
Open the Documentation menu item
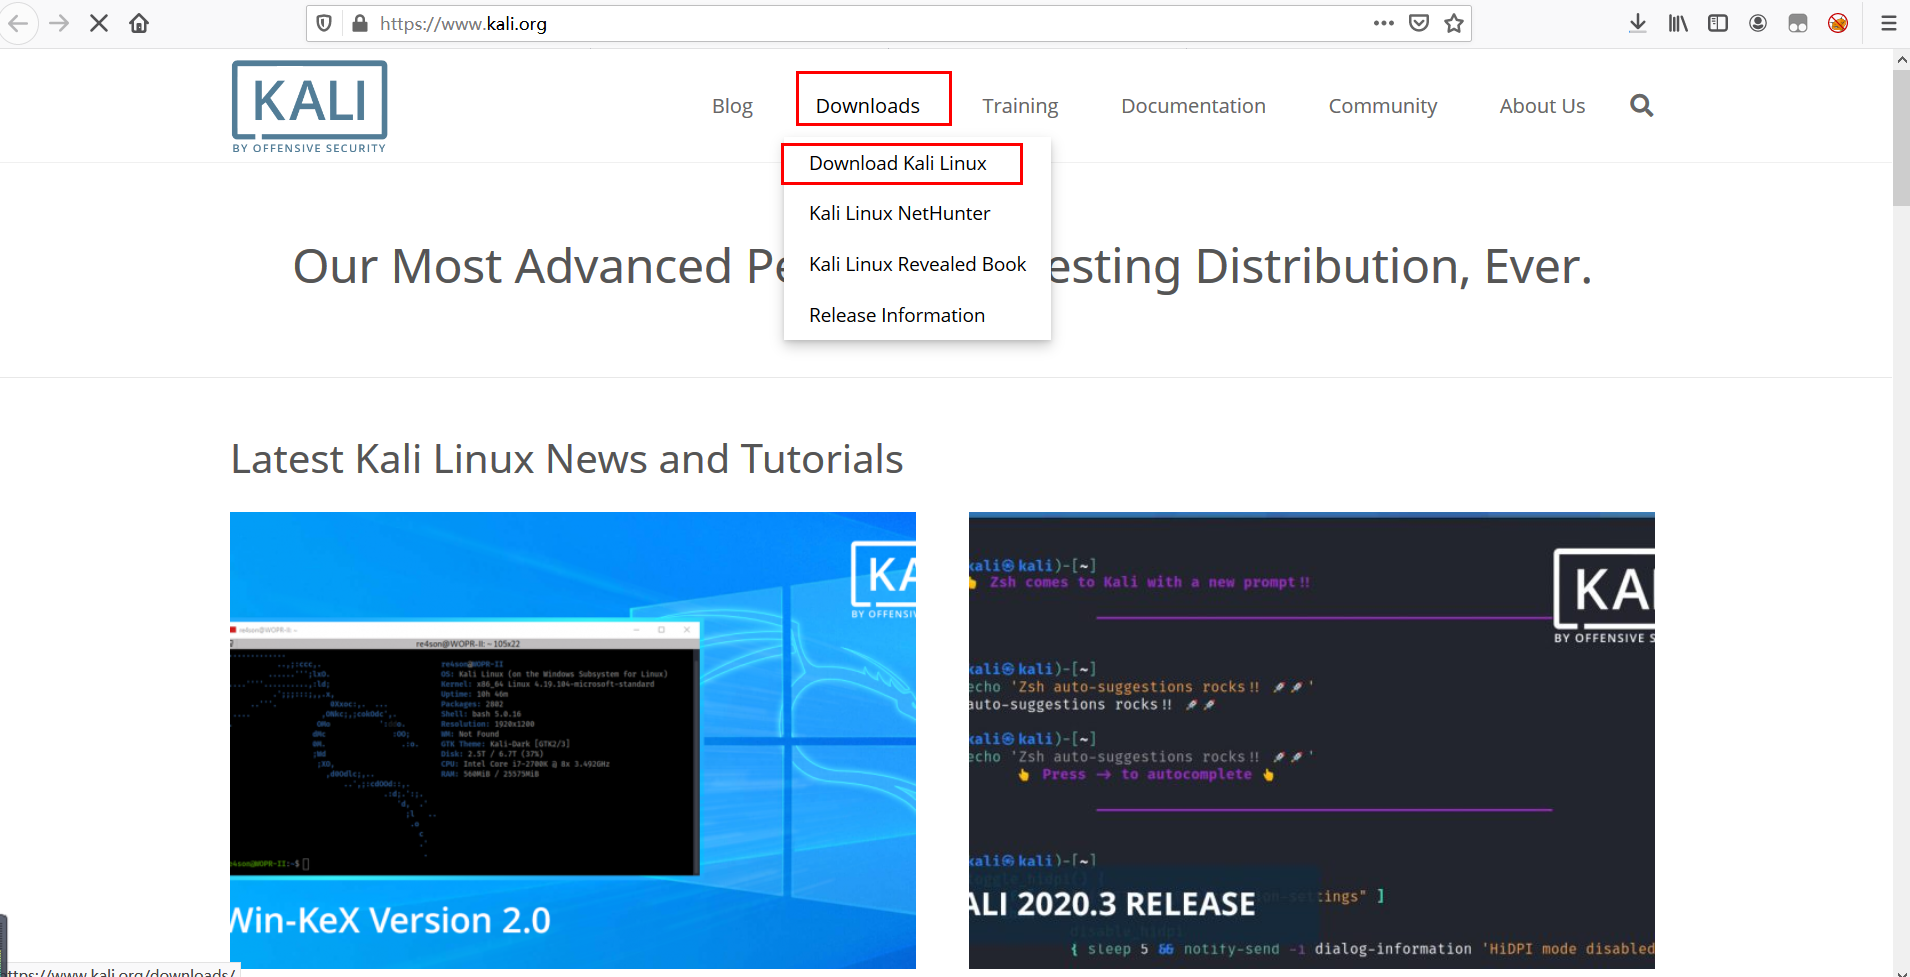pyautogui.click(x=1193, y=106)
